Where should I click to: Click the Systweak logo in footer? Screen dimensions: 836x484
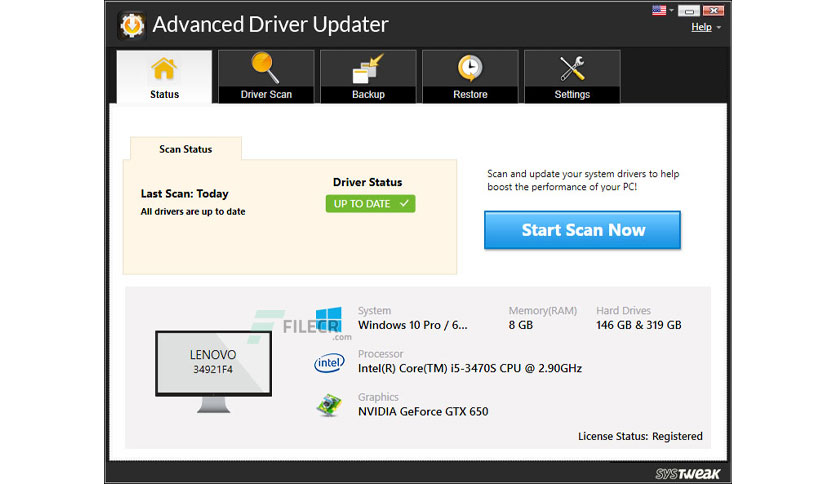coord(687,473)
